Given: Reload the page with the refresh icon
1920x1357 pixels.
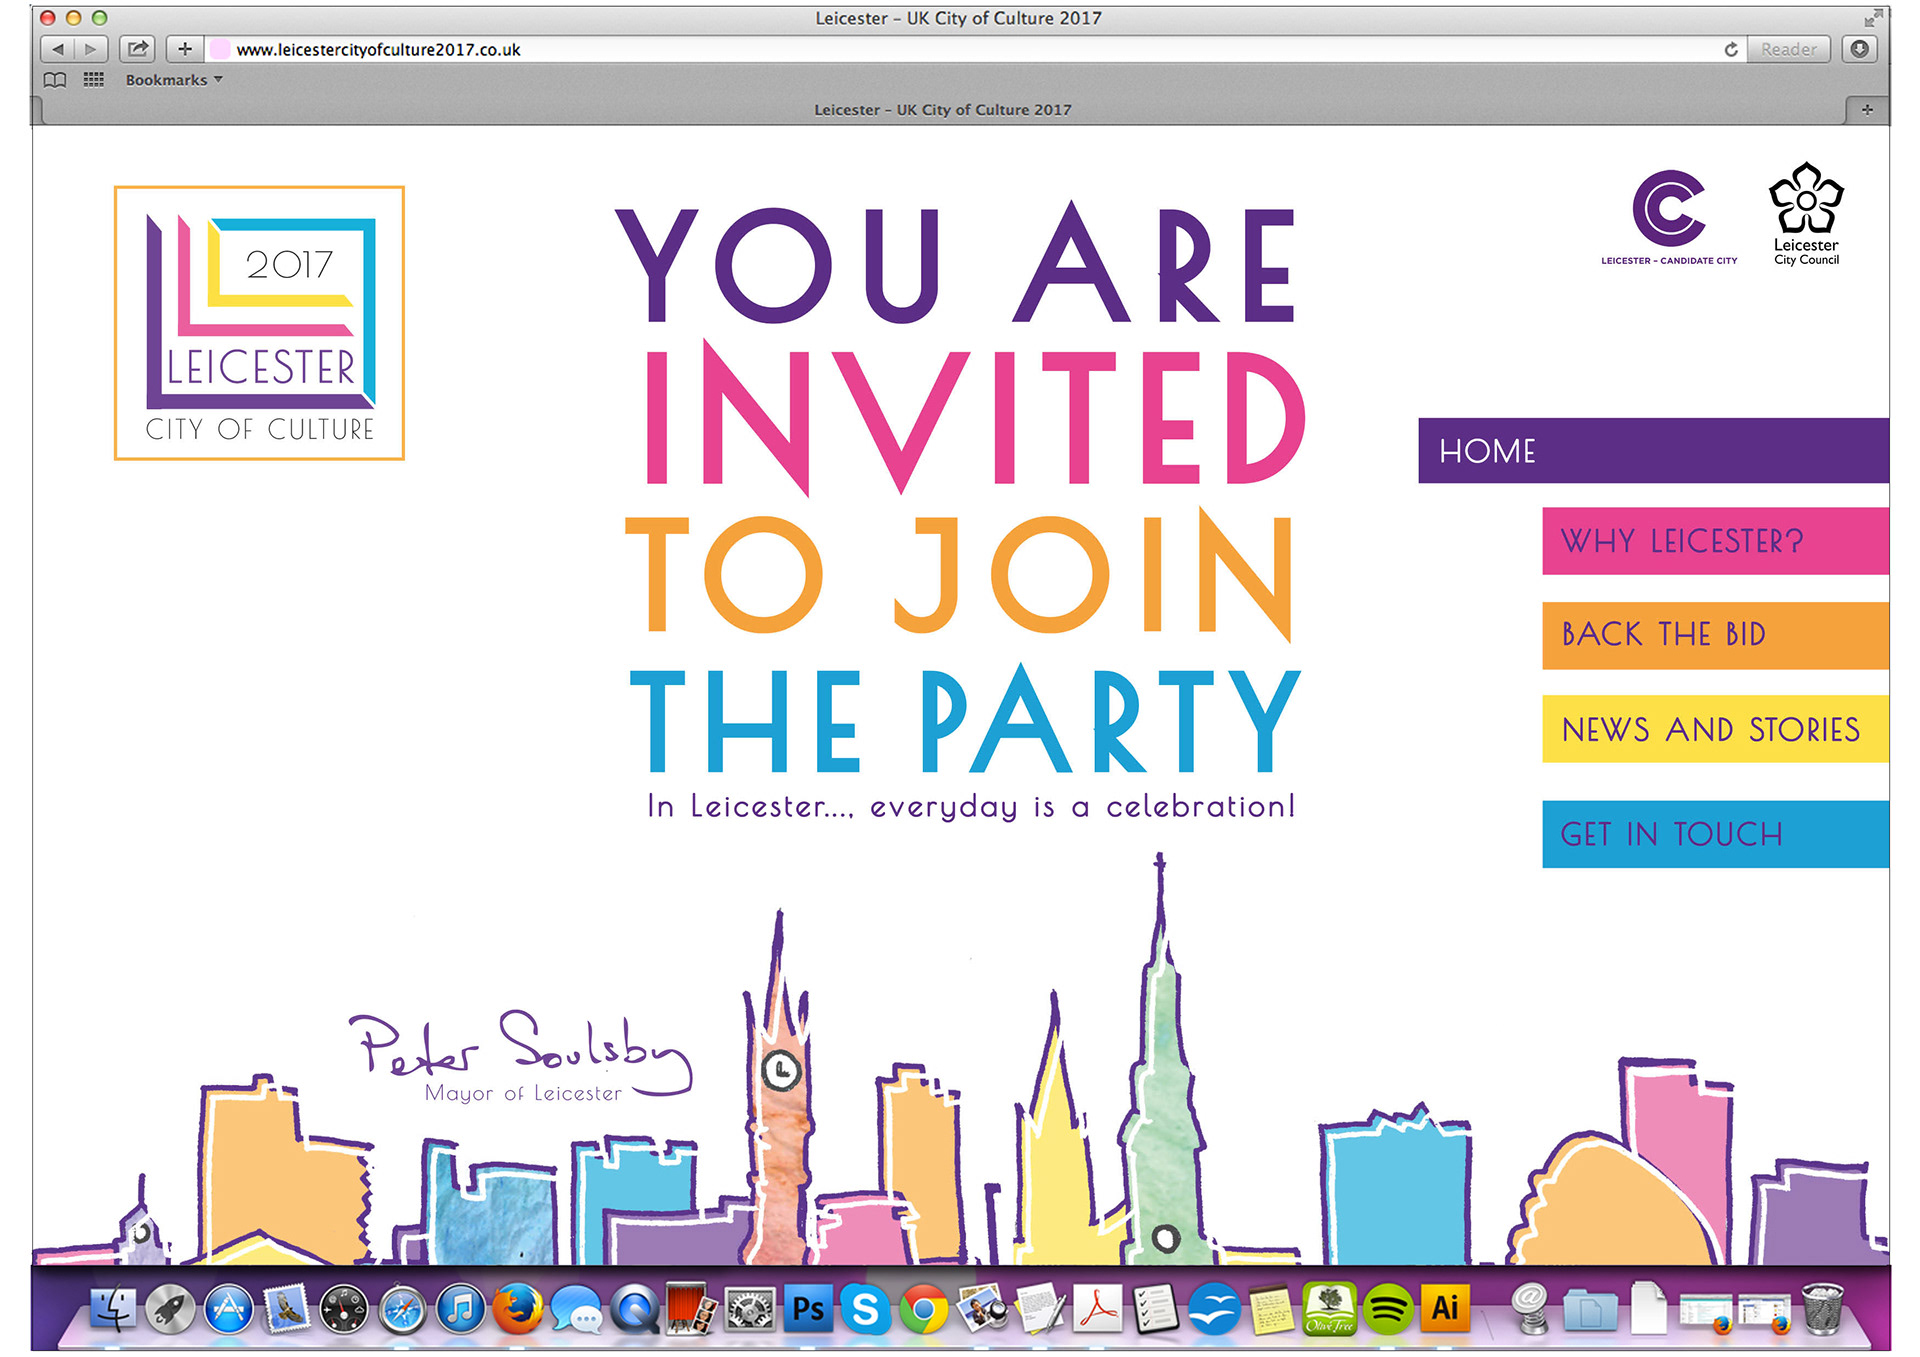Looking at the screenshot, I should (x=1731, y=49).
